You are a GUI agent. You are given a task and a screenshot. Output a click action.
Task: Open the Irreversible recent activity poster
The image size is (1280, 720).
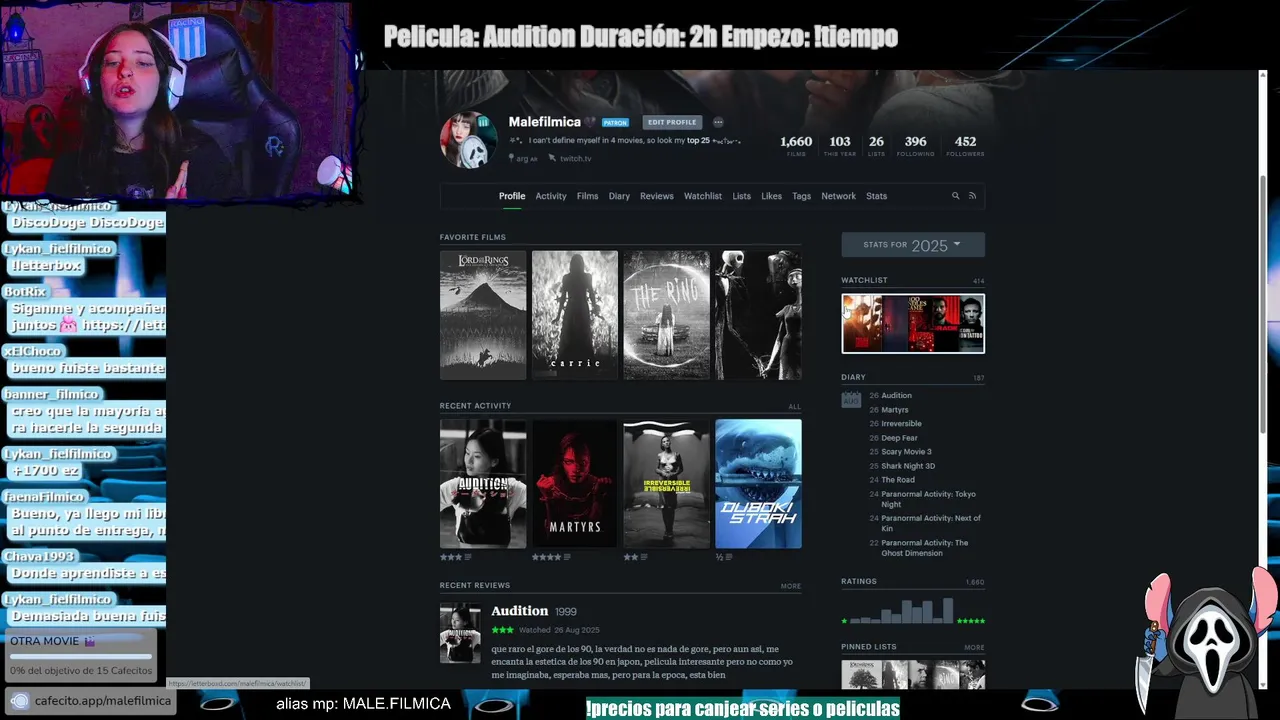(x=666, y=484)
